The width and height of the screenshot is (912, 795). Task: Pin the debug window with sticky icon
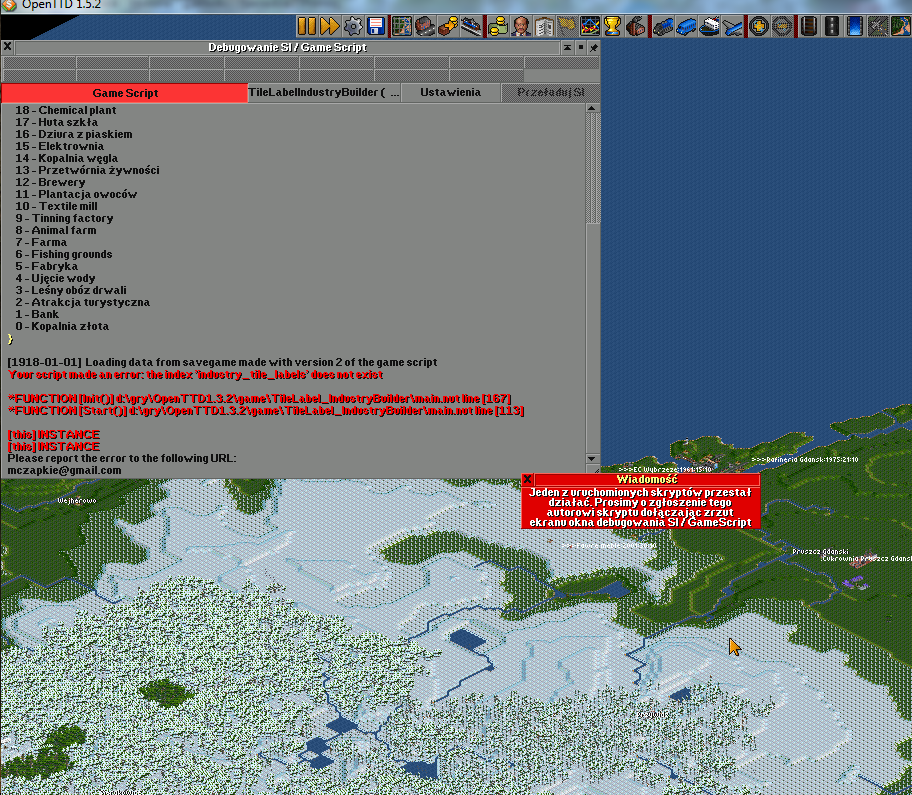click(594, 47)
